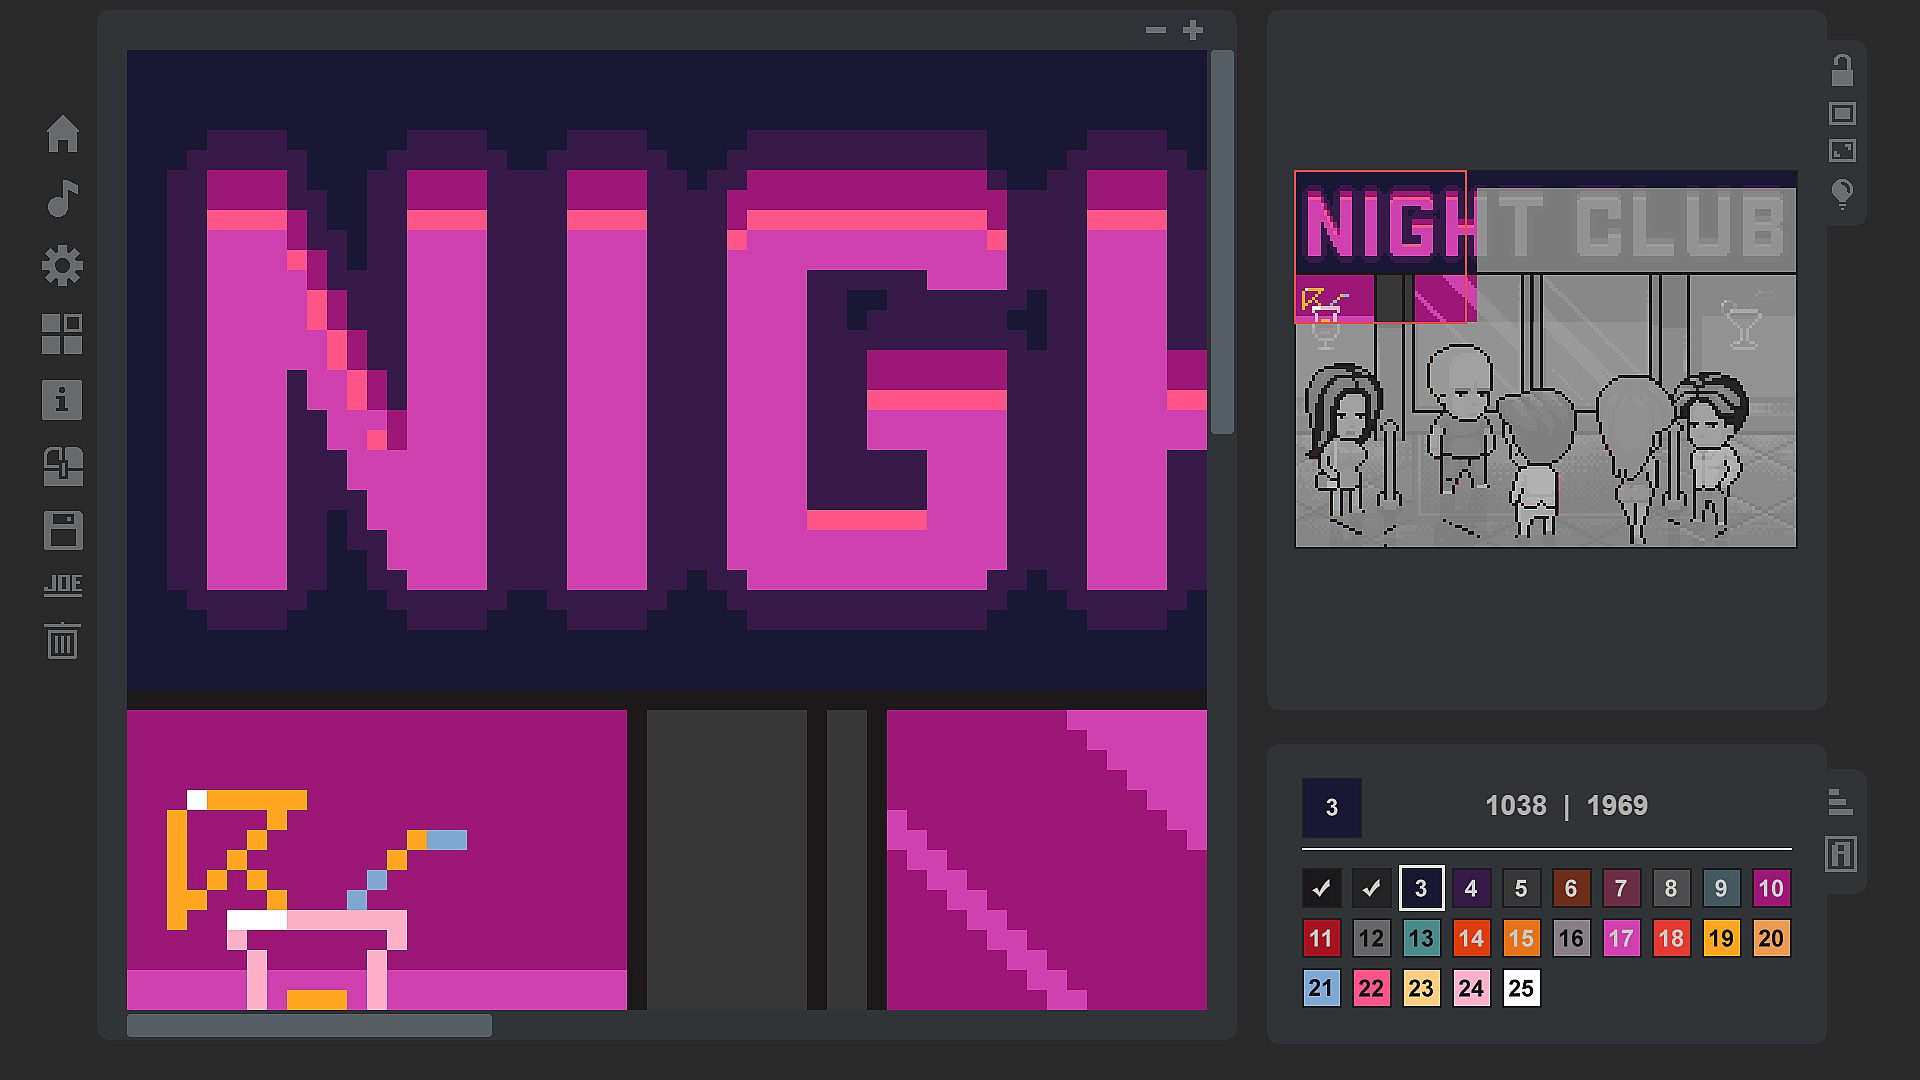Click the trash can icon
The height and width of the screenshot is (1080, 1920).
tap(62, 641)
